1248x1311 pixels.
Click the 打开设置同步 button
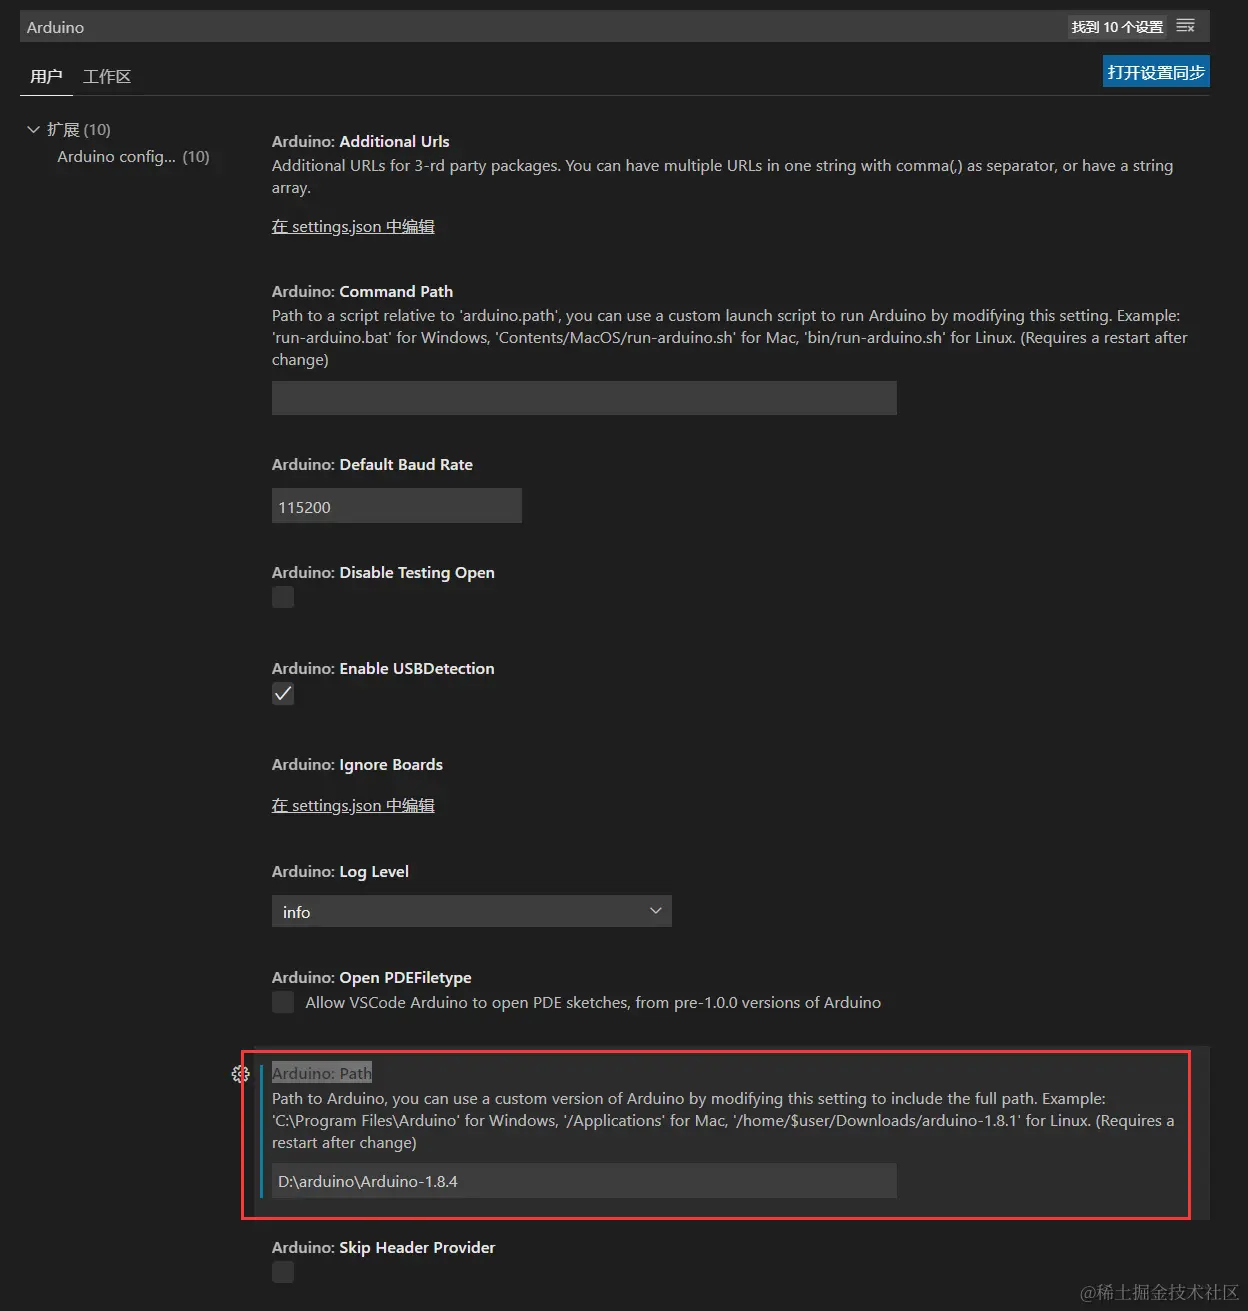click(x=1156, y=72)
